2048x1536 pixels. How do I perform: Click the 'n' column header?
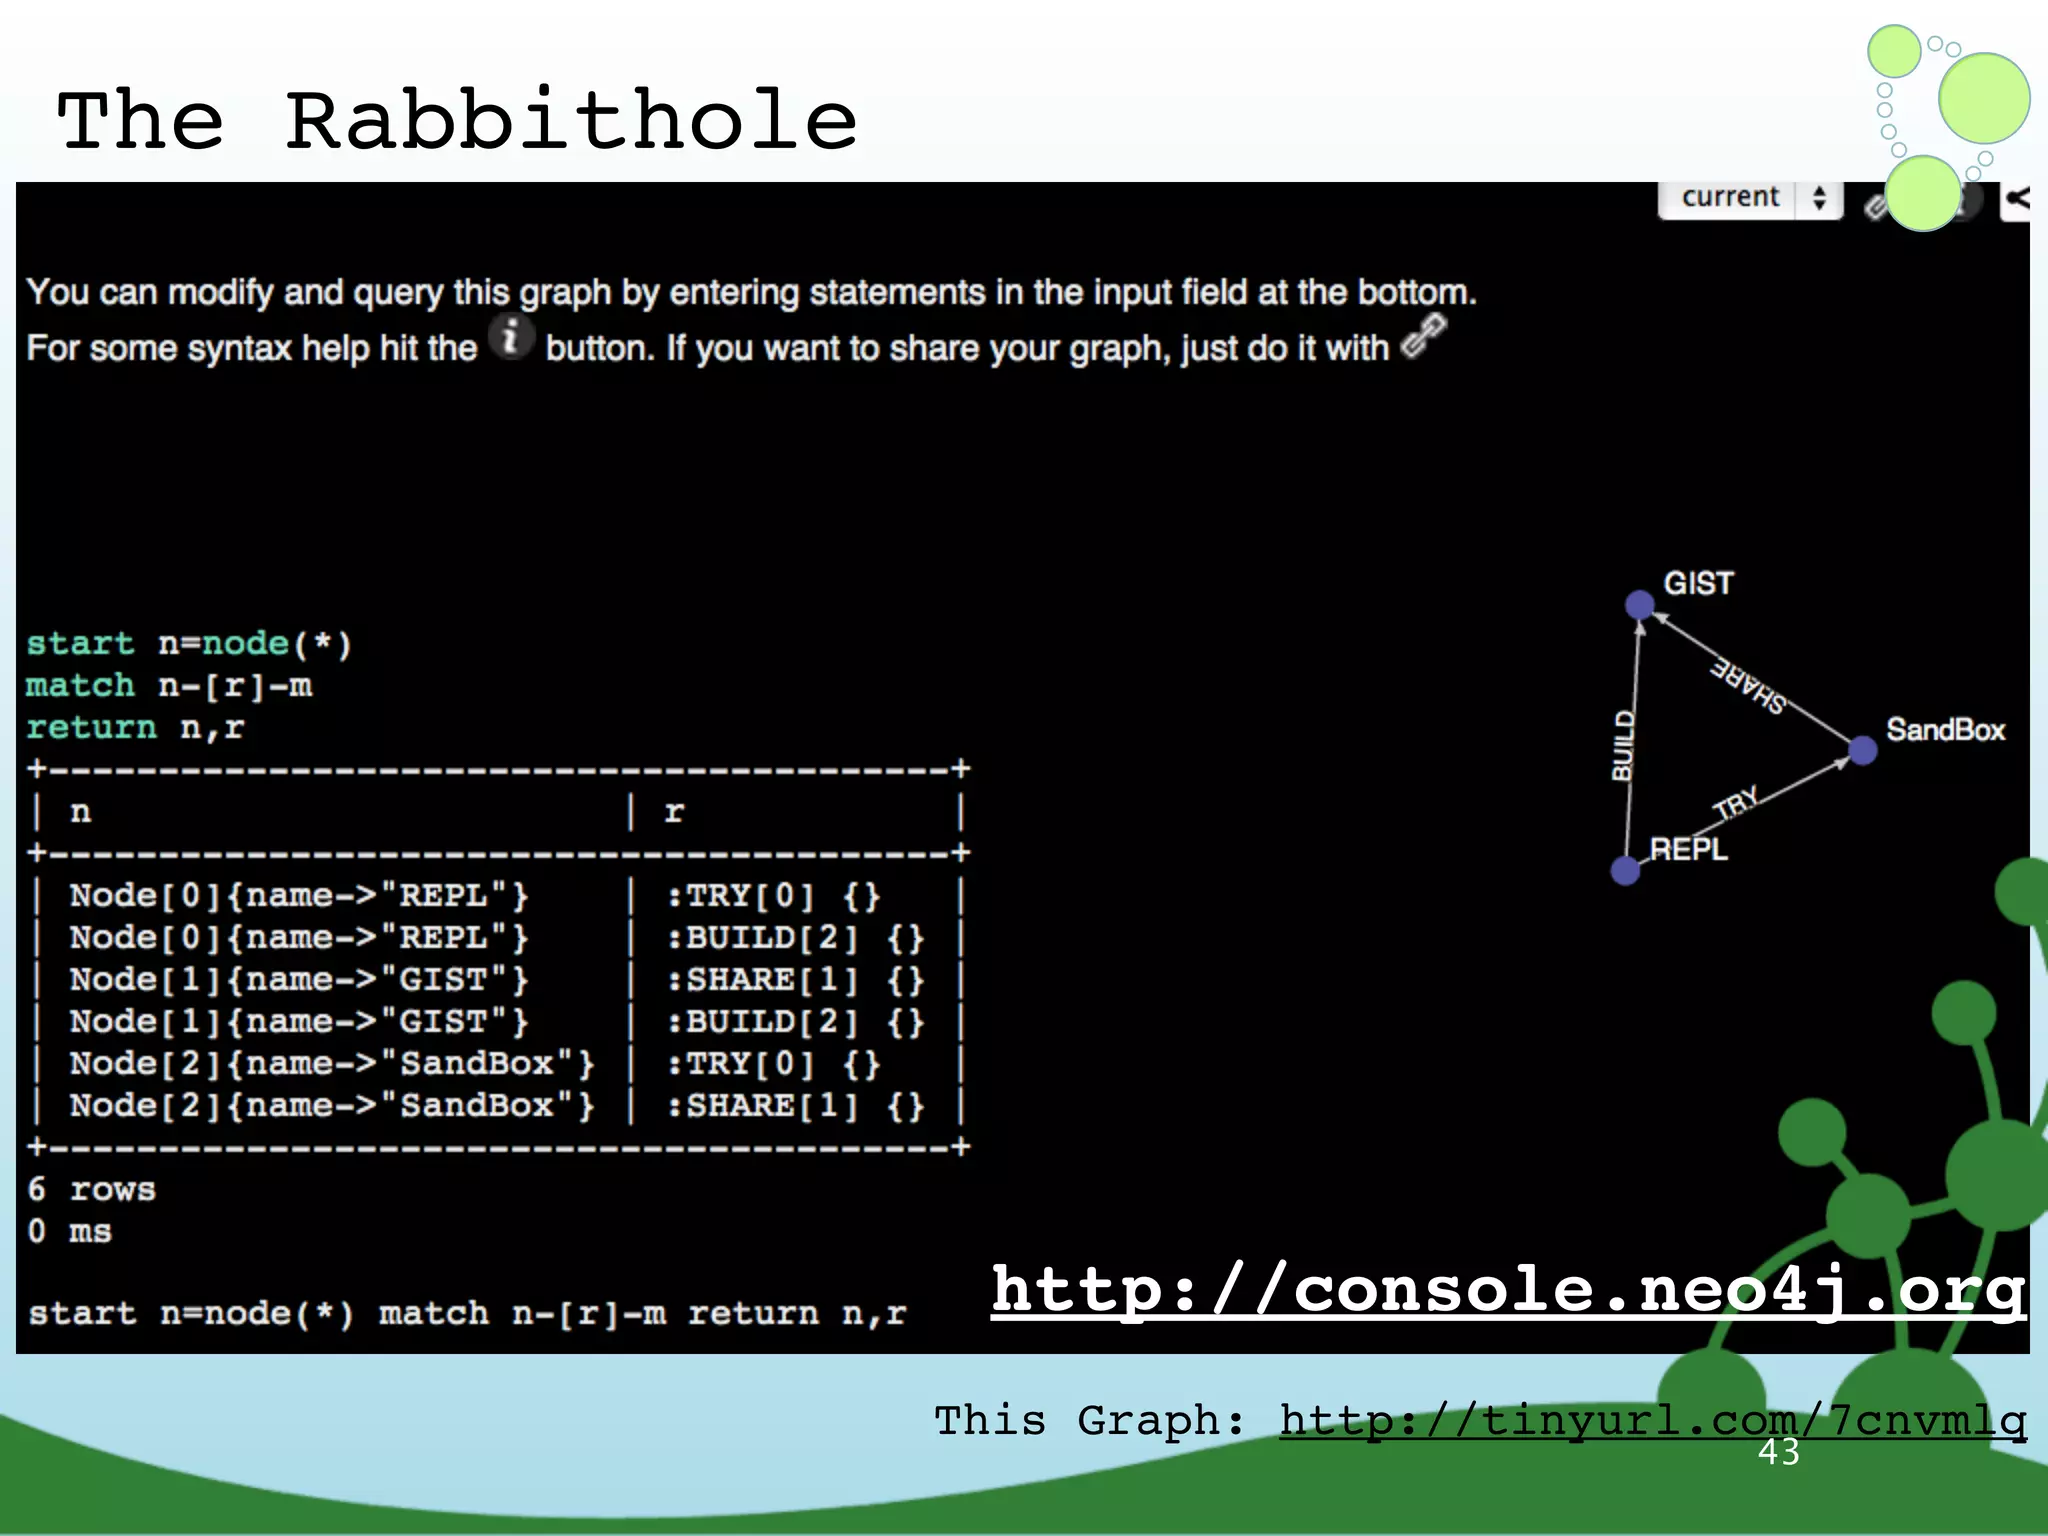click(x=81, y=812)
